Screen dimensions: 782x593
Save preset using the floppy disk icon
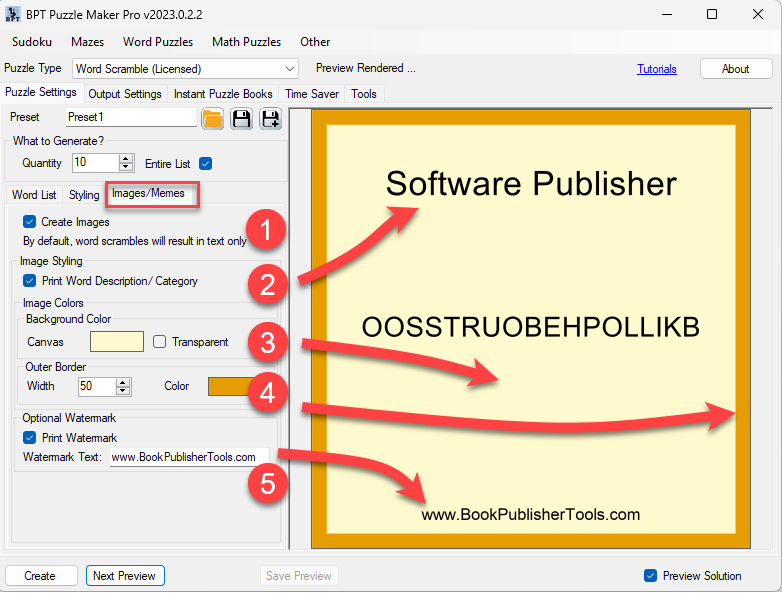[x=241, y=119]
